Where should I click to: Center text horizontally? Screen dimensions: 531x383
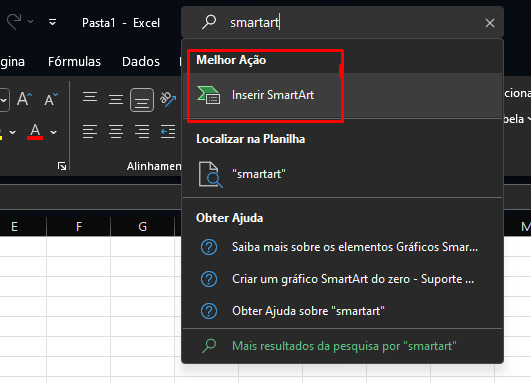[116, 131]
